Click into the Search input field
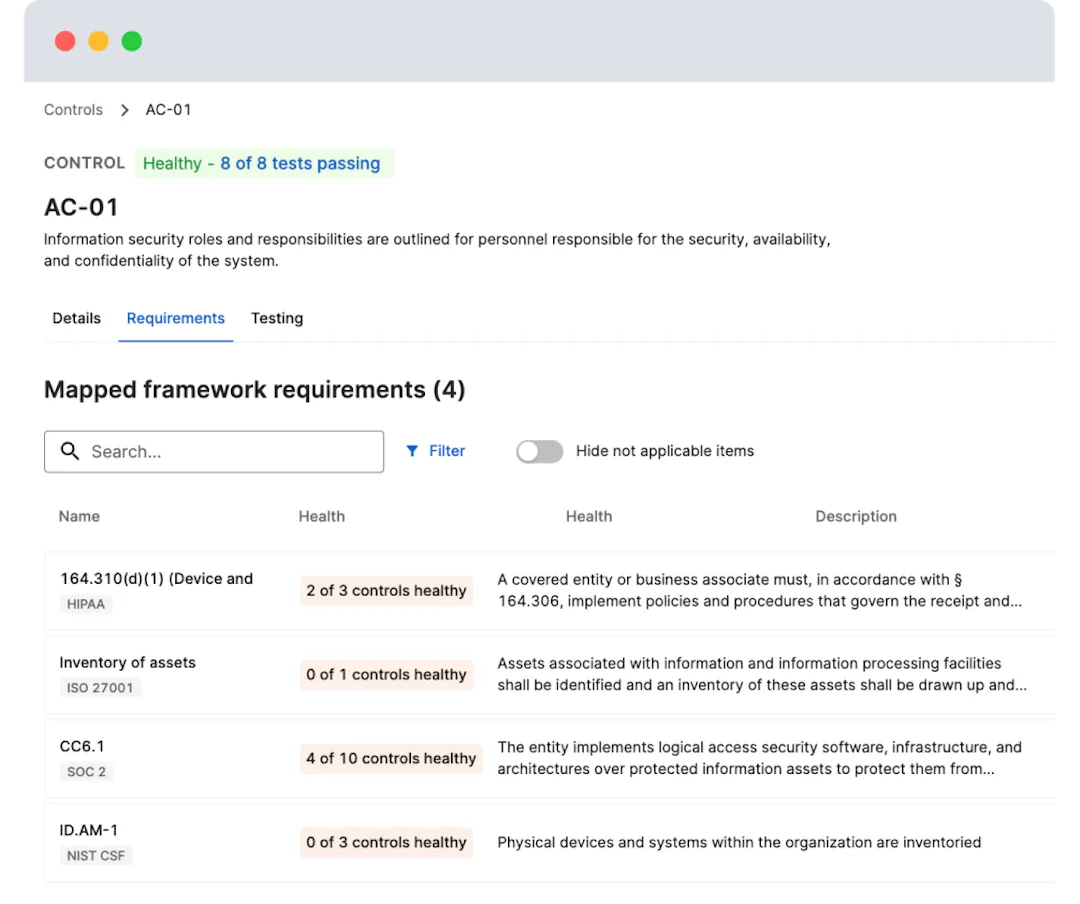 point(230,452)
